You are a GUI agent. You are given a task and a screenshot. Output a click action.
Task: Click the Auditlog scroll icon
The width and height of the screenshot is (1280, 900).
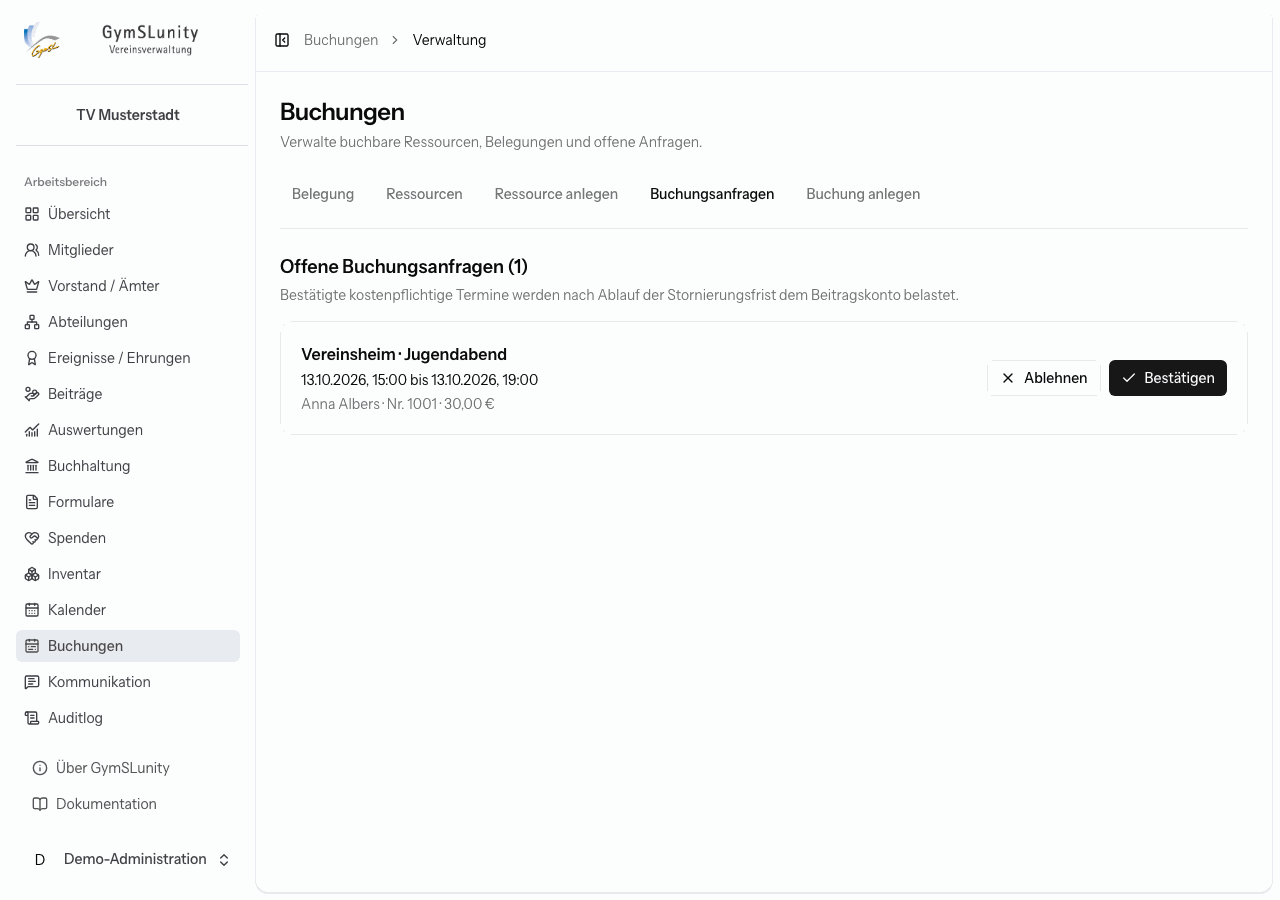[x=32, y=718]
